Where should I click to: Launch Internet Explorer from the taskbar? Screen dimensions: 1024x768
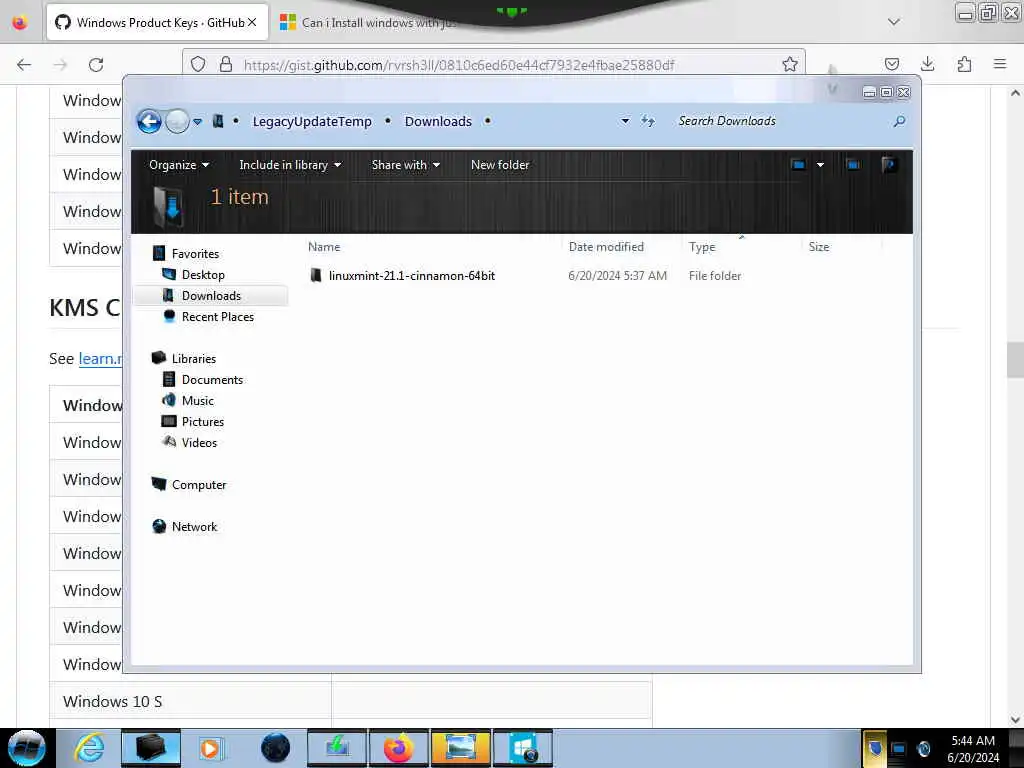point(89,748)
